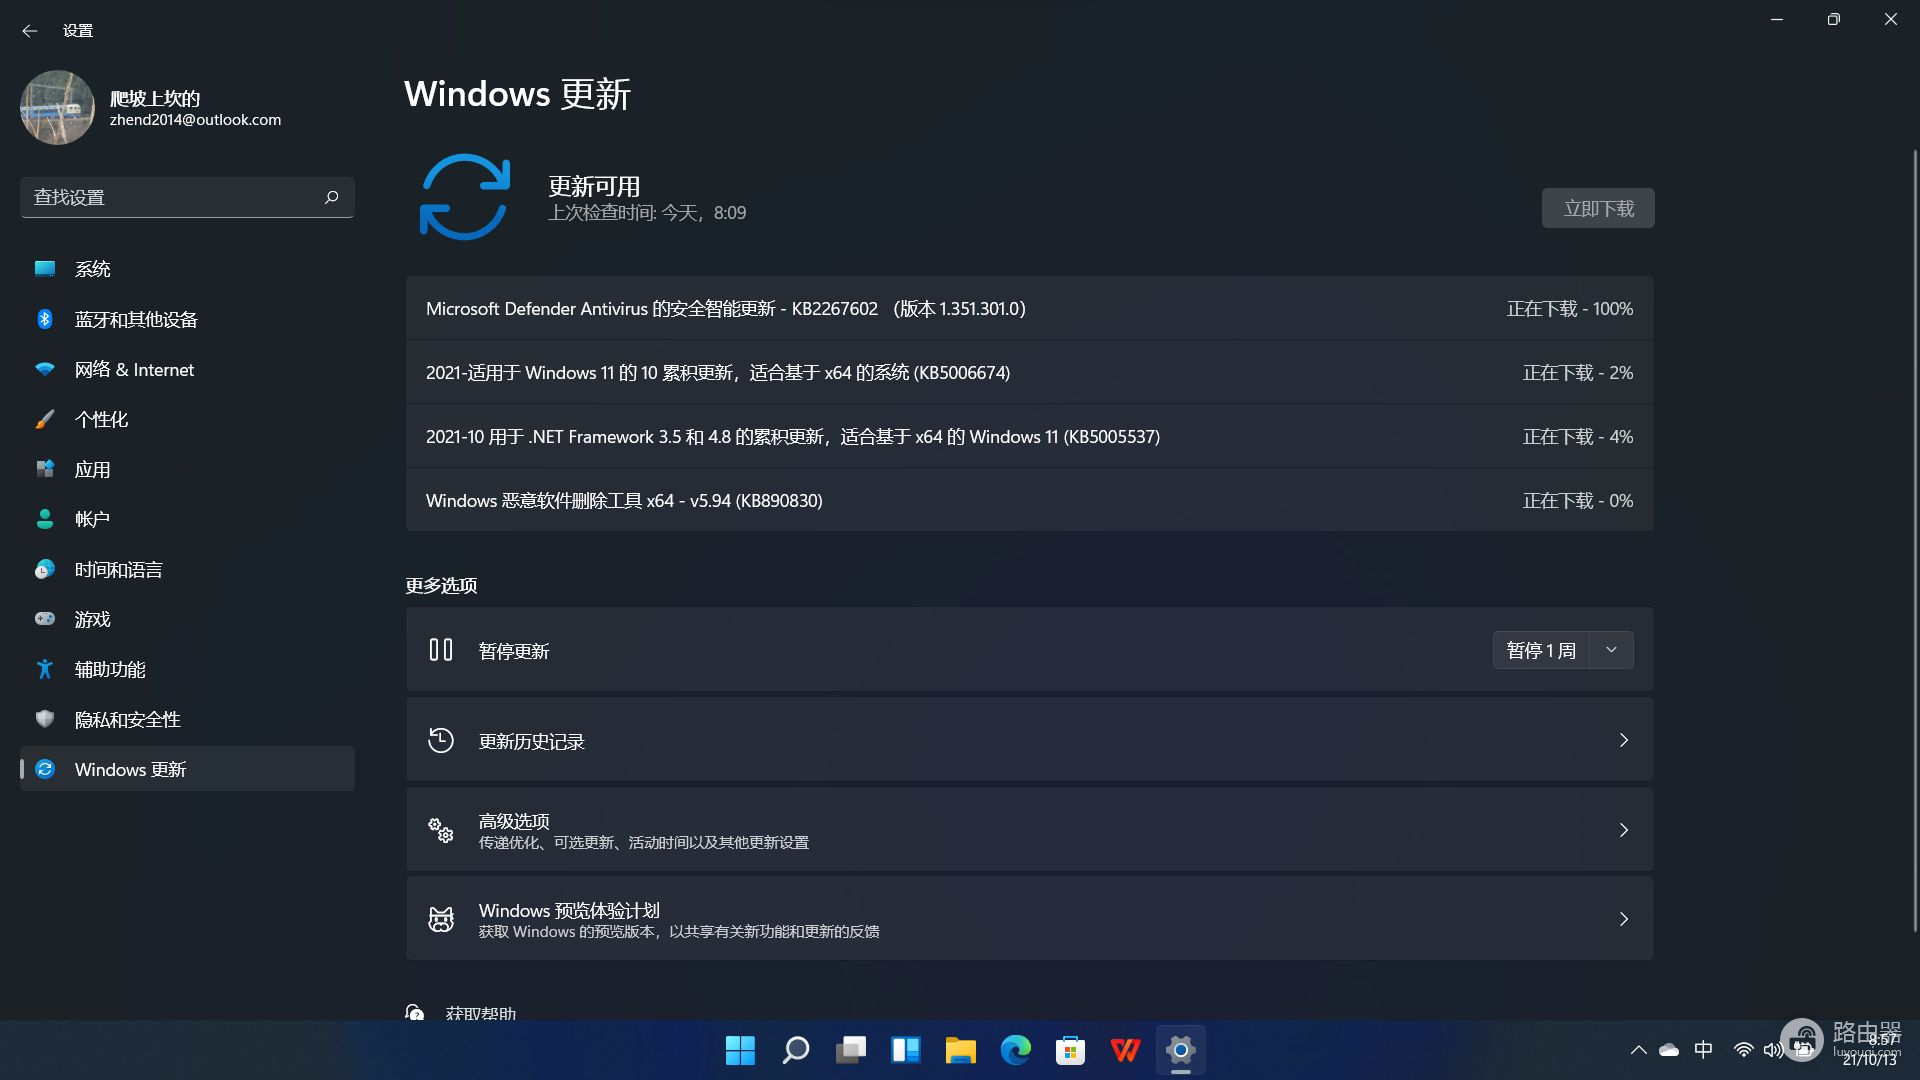Click the help icon beside 获取帮助
The width and height of the screenshot is (1920, 1080).
tap(415, 1012)
